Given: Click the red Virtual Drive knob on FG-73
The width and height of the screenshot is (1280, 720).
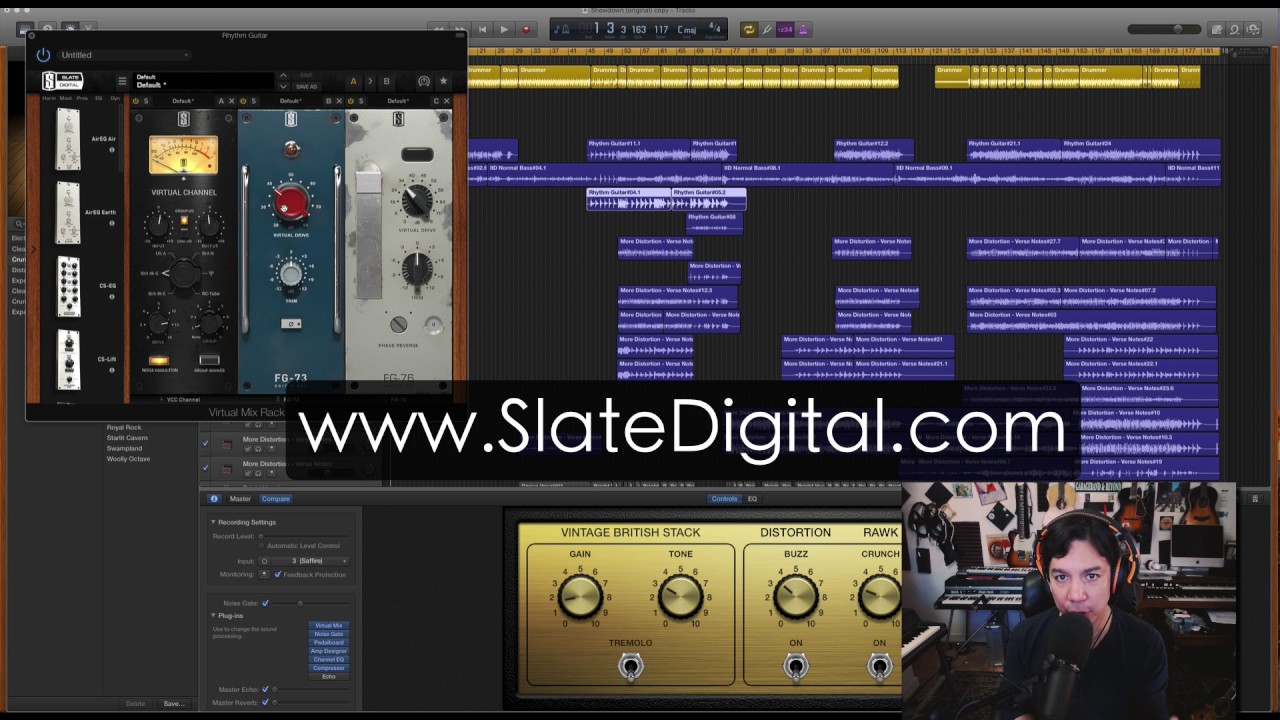Looking at the screenshot, I should point(291,203).
